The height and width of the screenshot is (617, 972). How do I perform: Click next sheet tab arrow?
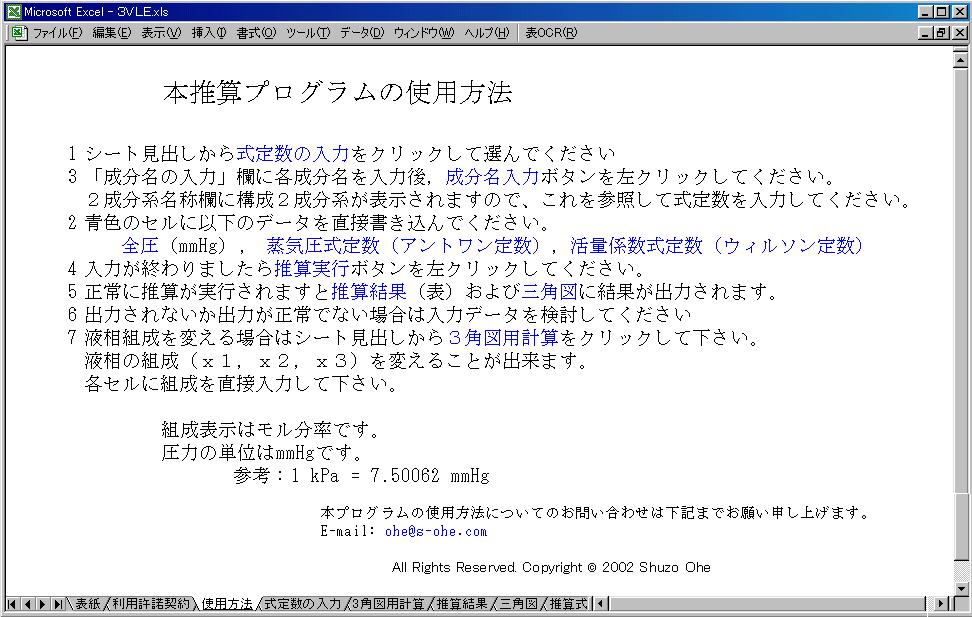click(42, 603)
